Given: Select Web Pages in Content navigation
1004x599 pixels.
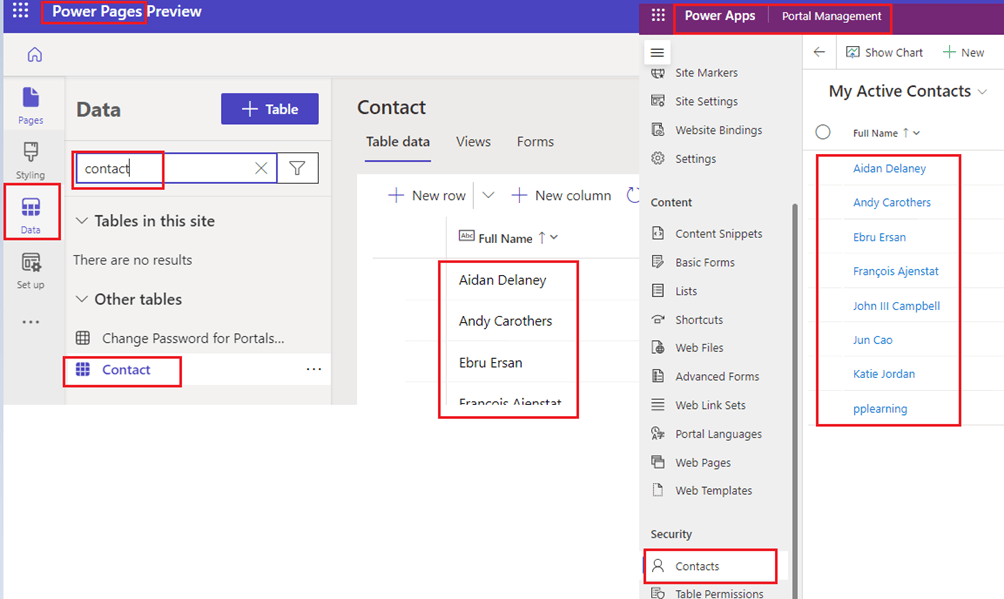Looking at the screenshot, I should [x=702, y=462].
